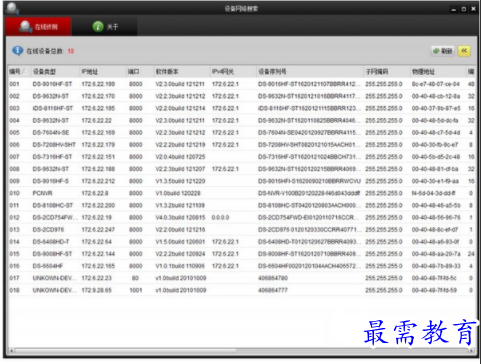The image size is (485, 364).
Task: Click software version V1.0build 120228
Action: tap(178, 193)
